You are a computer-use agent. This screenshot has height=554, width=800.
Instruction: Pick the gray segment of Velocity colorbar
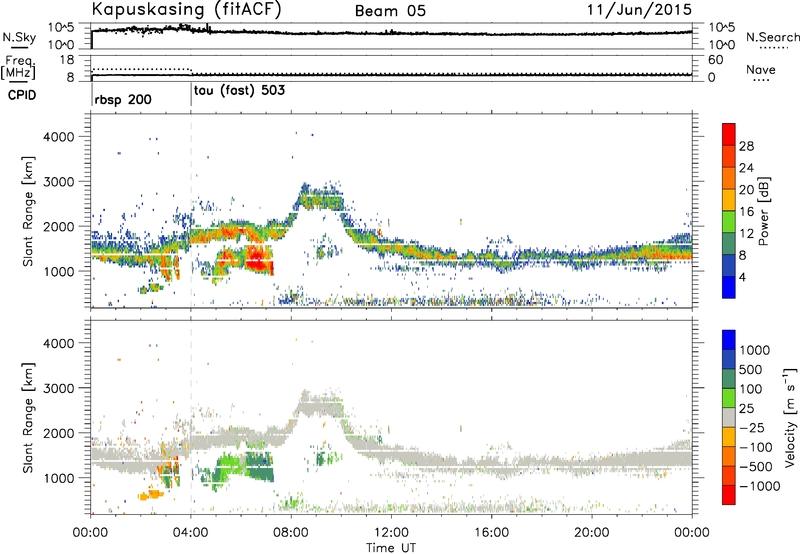coord(729,417)
